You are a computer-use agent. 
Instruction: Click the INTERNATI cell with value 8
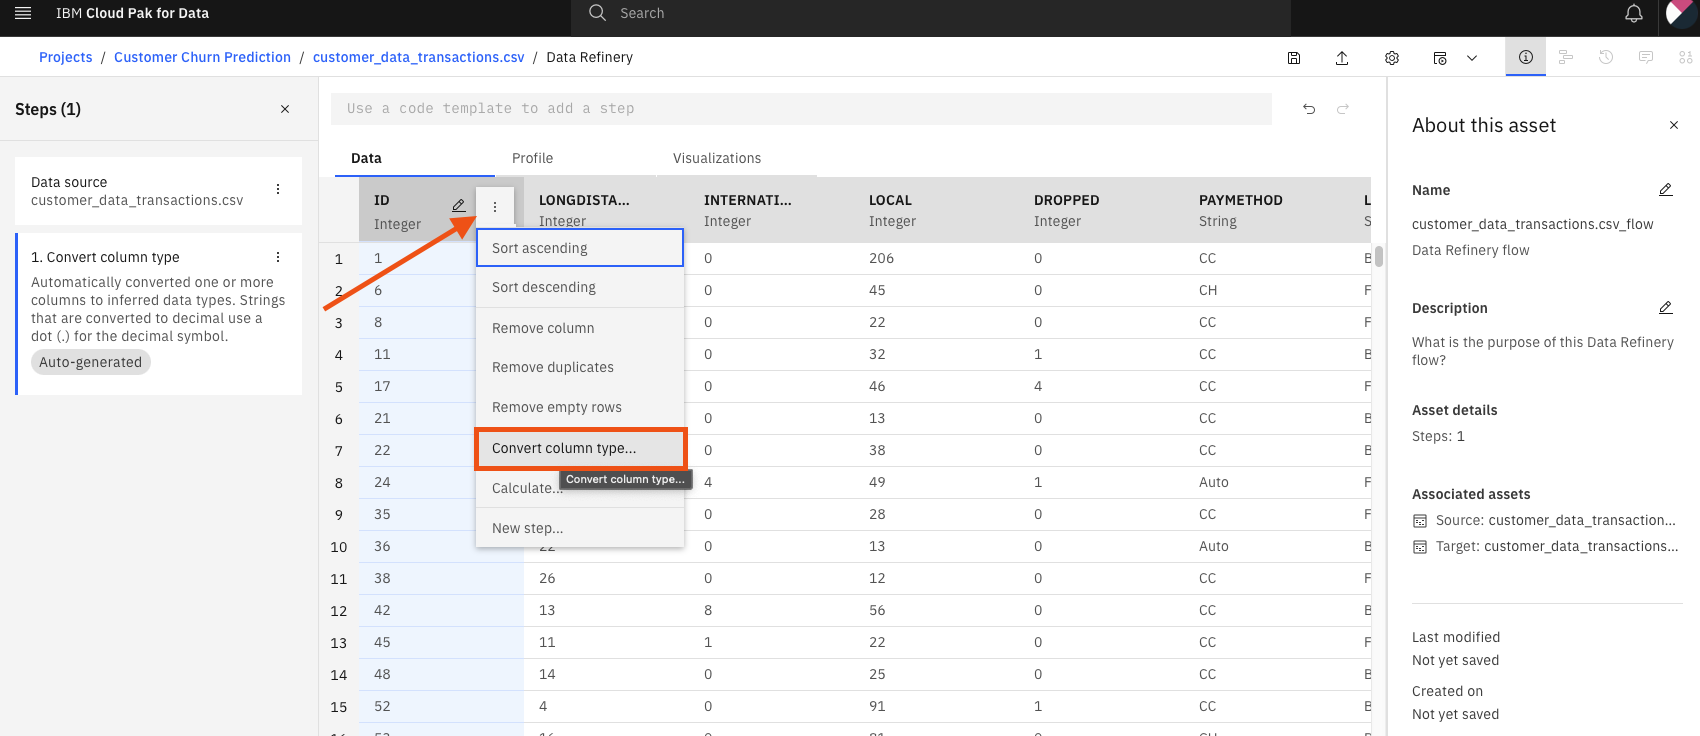click(x=771, y=610)
